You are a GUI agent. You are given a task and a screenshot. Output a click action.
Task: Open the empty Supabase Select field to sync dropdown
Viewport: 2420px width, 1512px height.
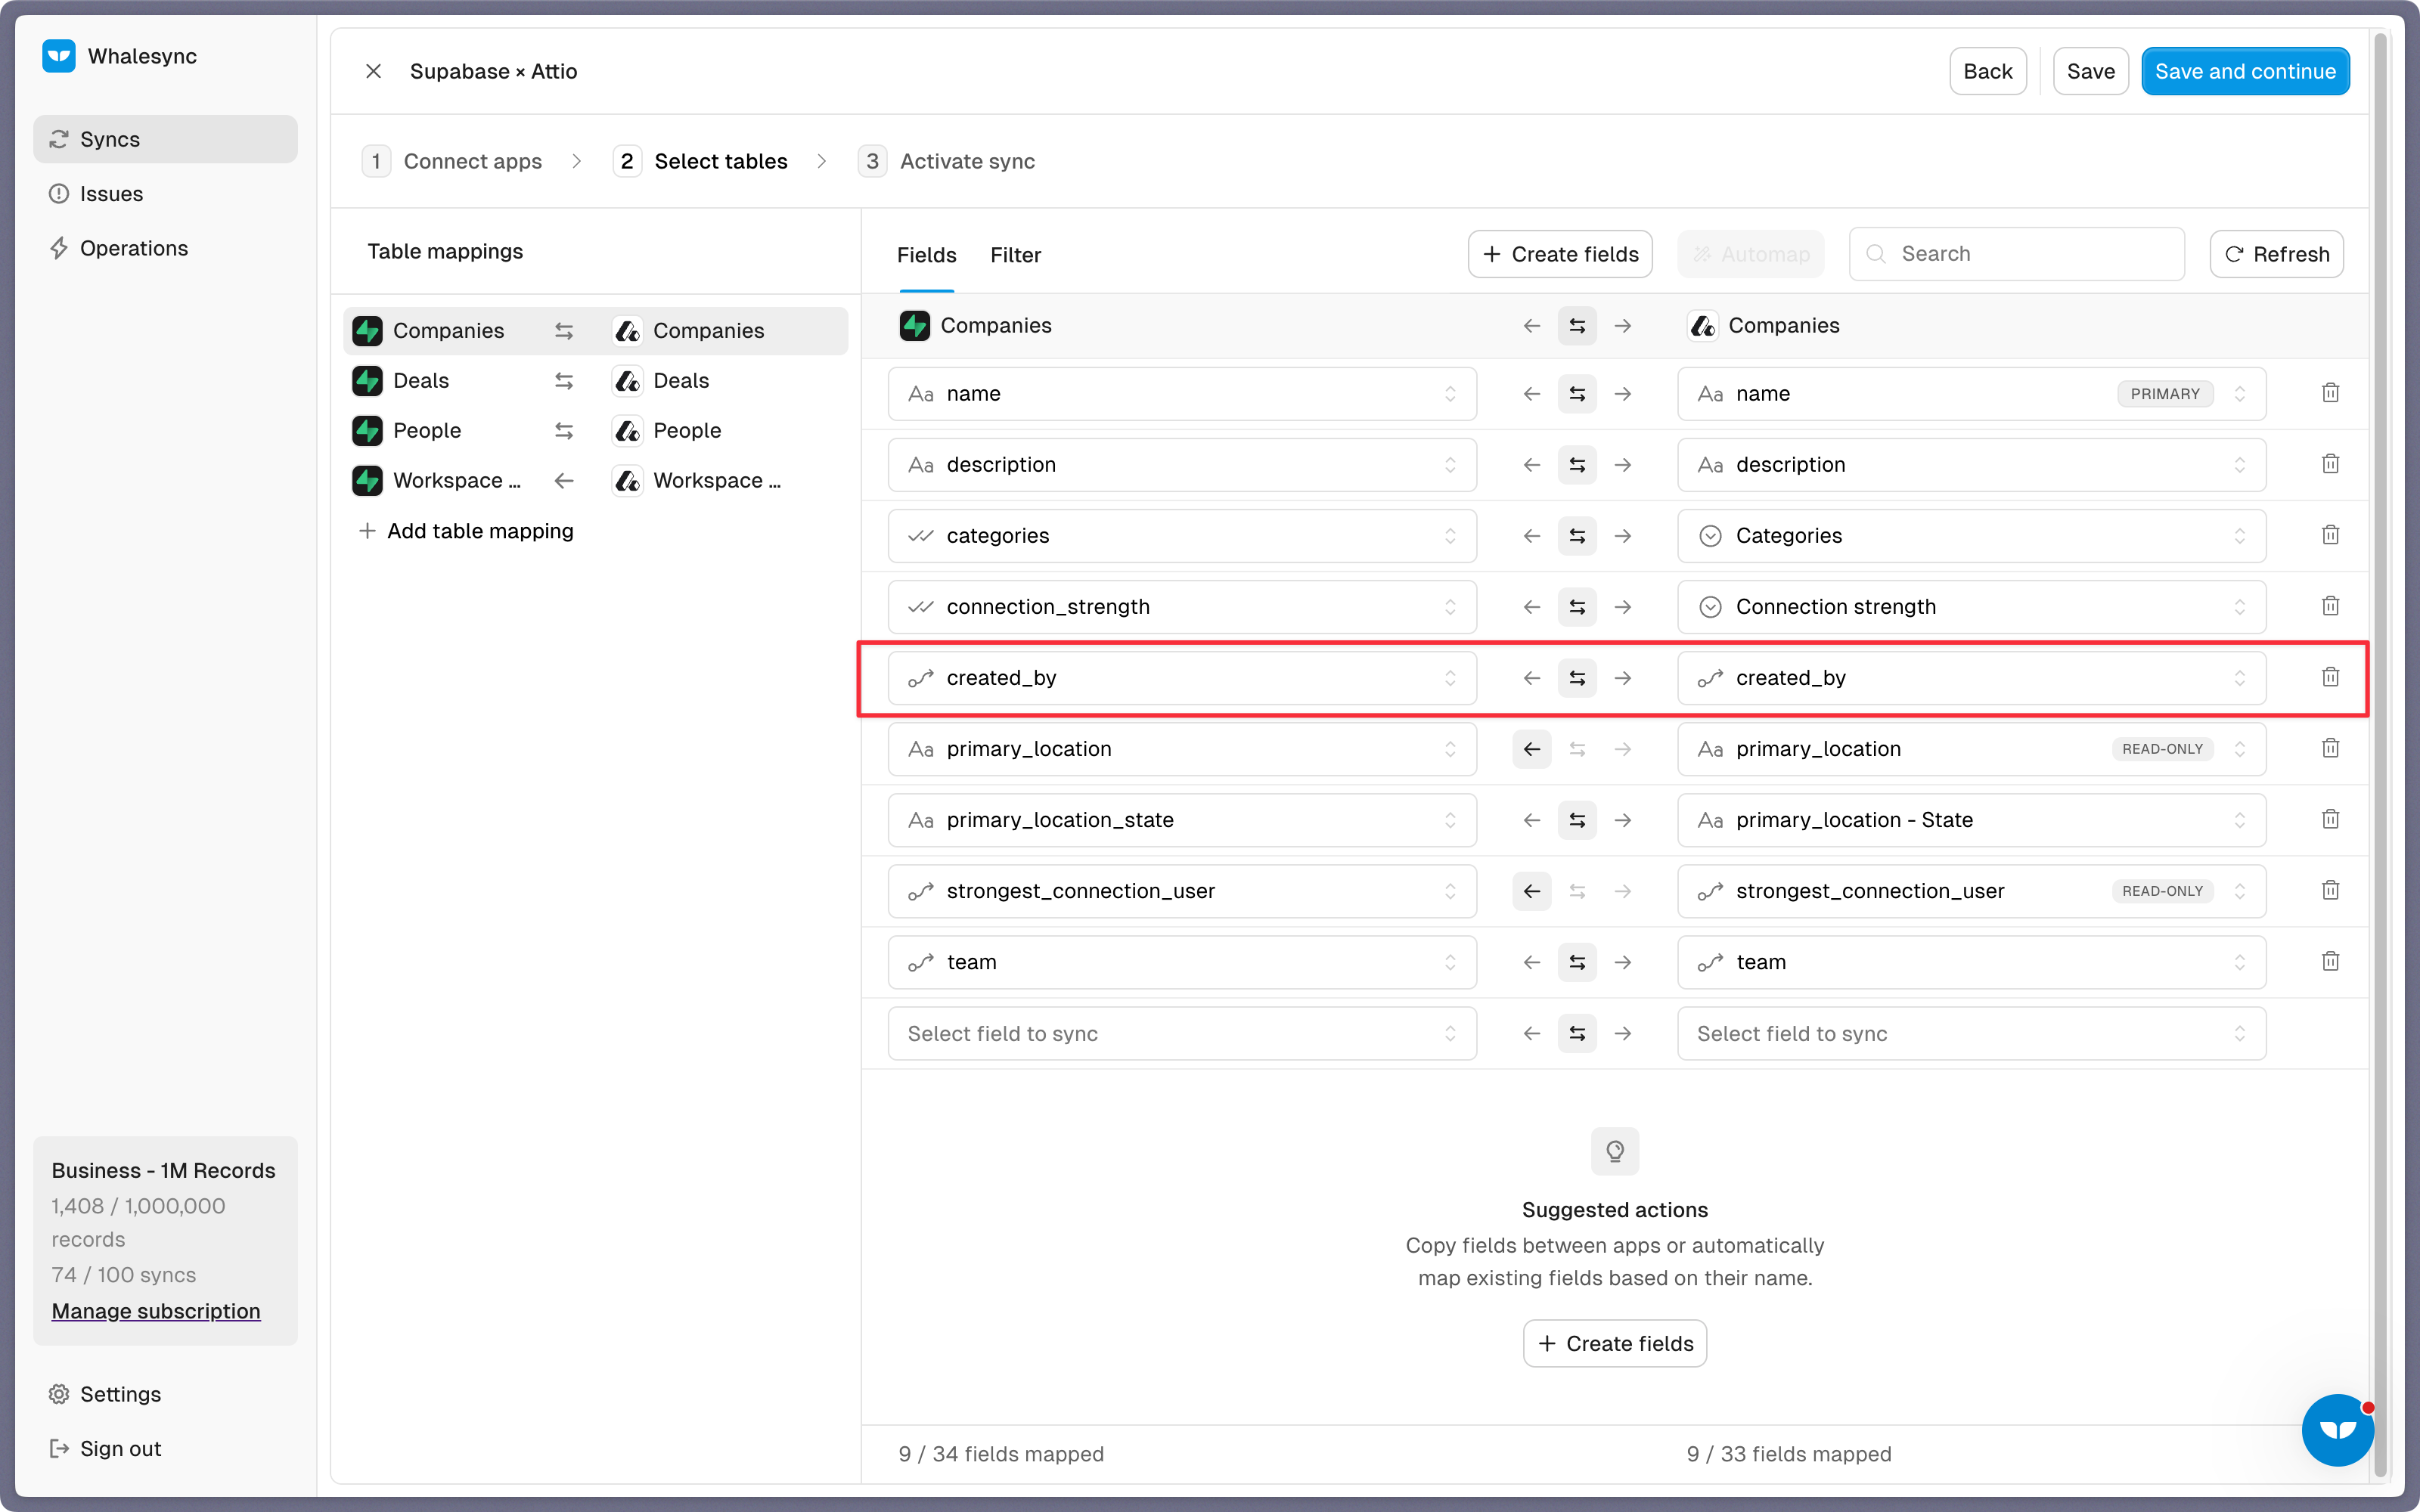click(1182, 1033)
